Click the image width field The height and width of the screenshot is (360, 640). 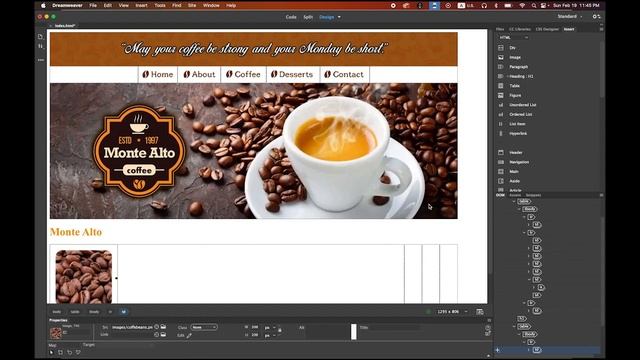point(255,327)
